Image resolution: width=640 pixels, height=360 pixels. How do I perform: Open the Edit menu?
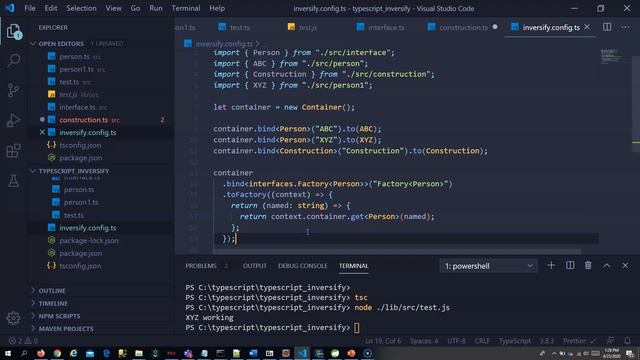(51, 8)
